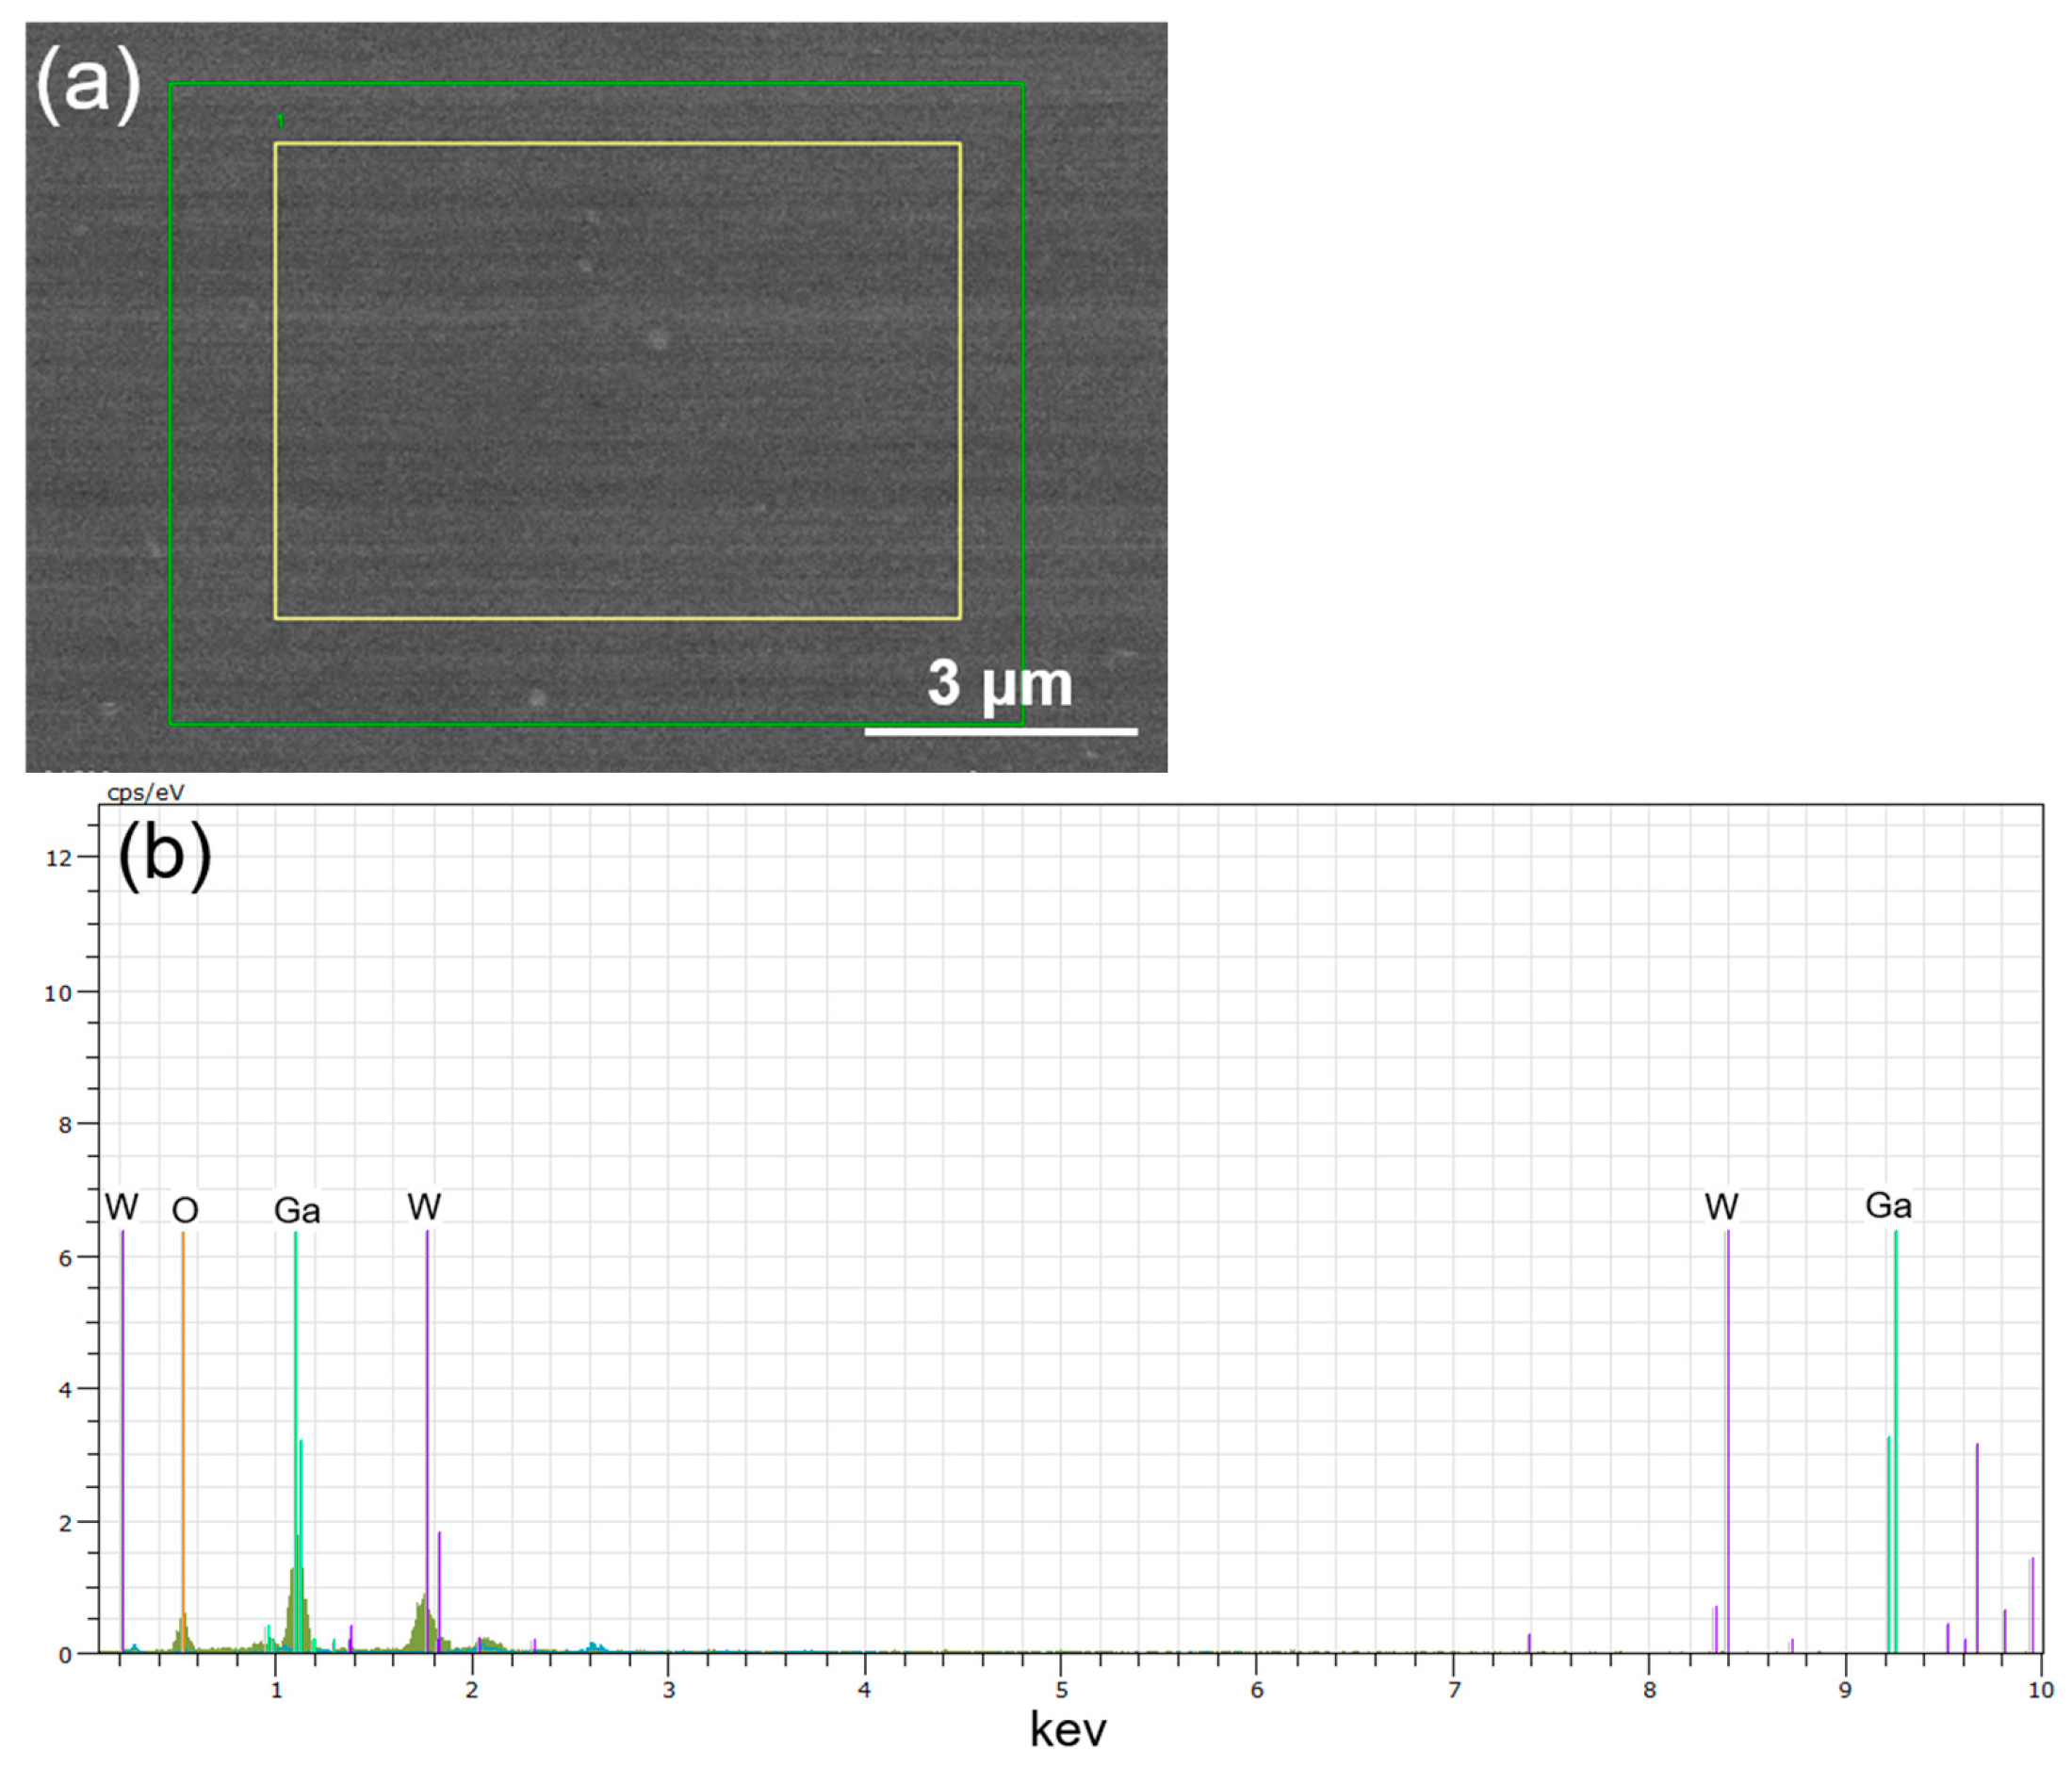Image resolution: width=2072 pixels, height=1767 pixels.
Task: Click the '(b)' panel label
Action: (x=164, y=855)
